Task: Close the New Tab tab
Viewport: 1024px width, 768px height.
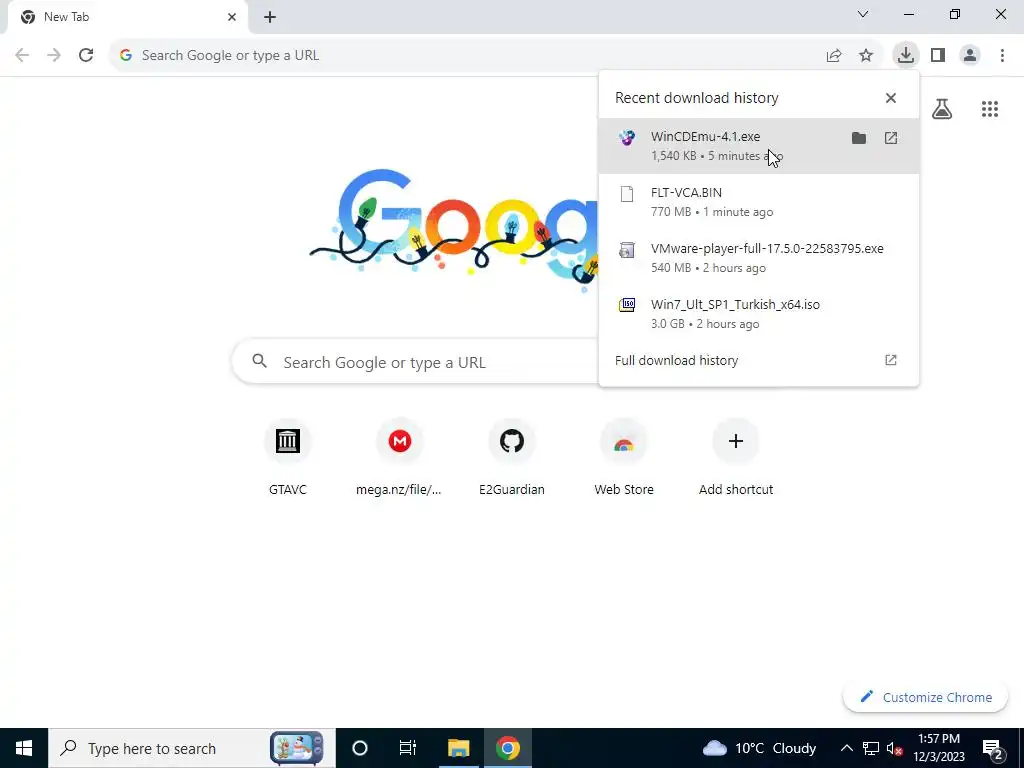Action: [232, 17]
